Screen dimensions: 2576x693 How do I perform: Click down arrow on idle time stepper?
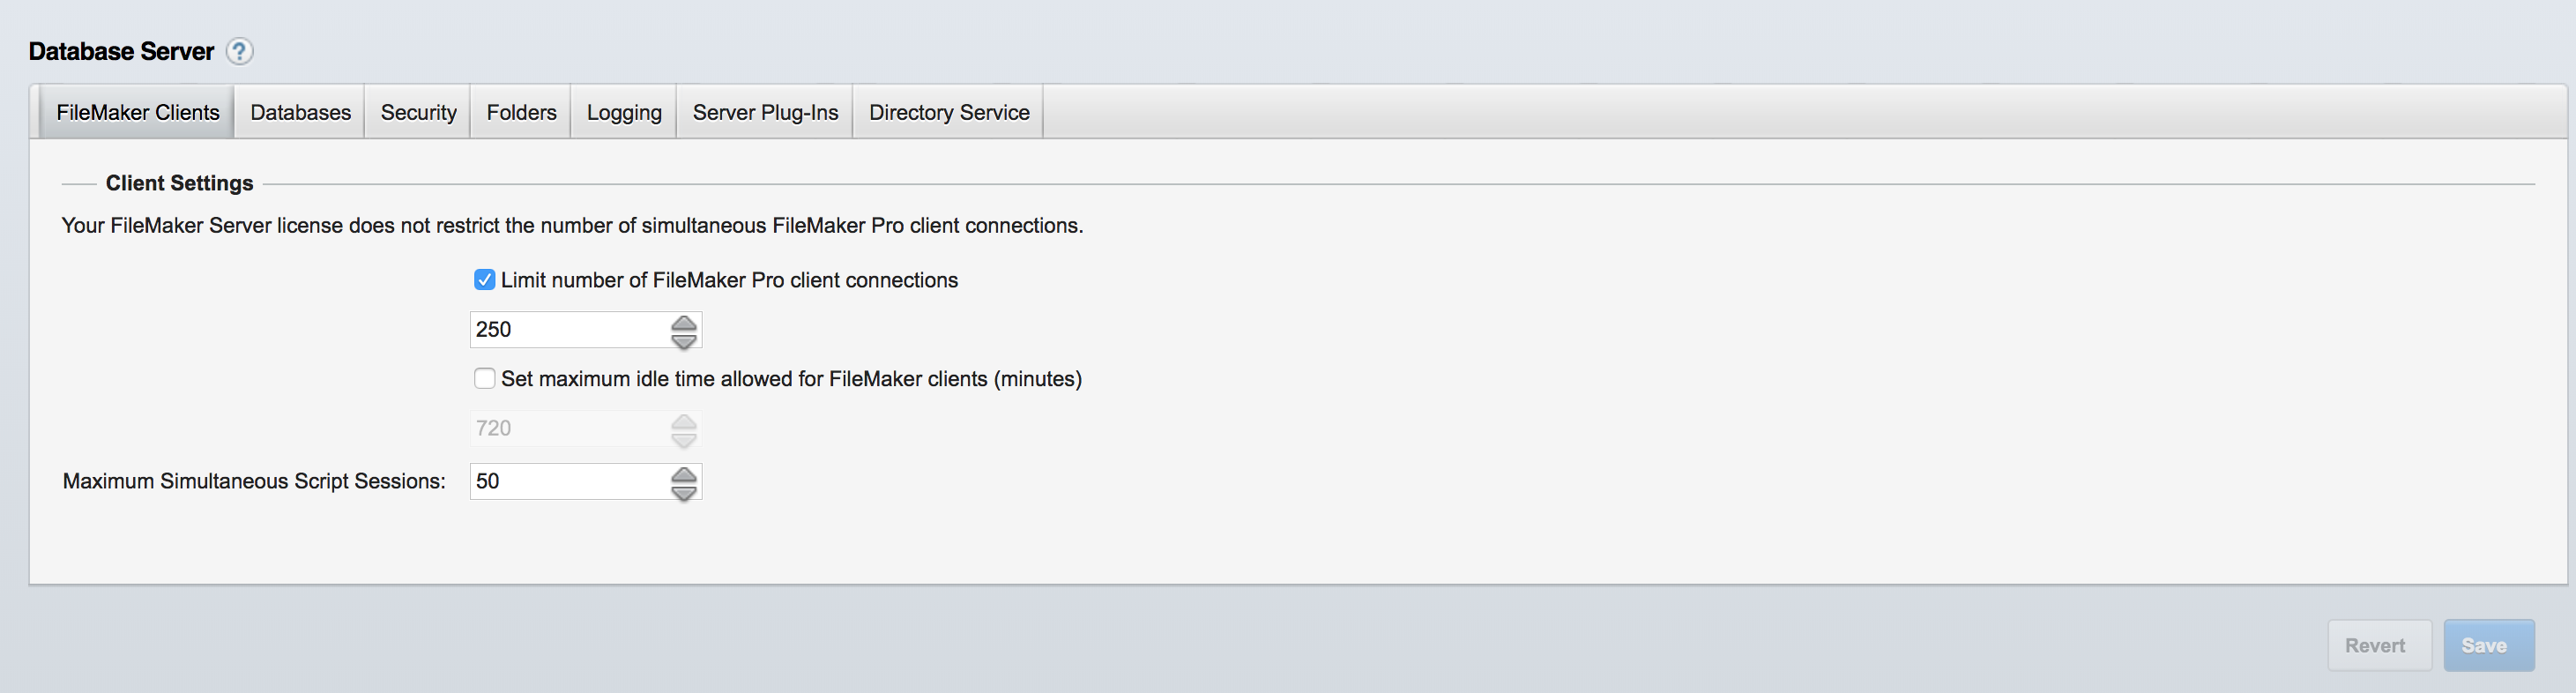click(x=684, y=439)
